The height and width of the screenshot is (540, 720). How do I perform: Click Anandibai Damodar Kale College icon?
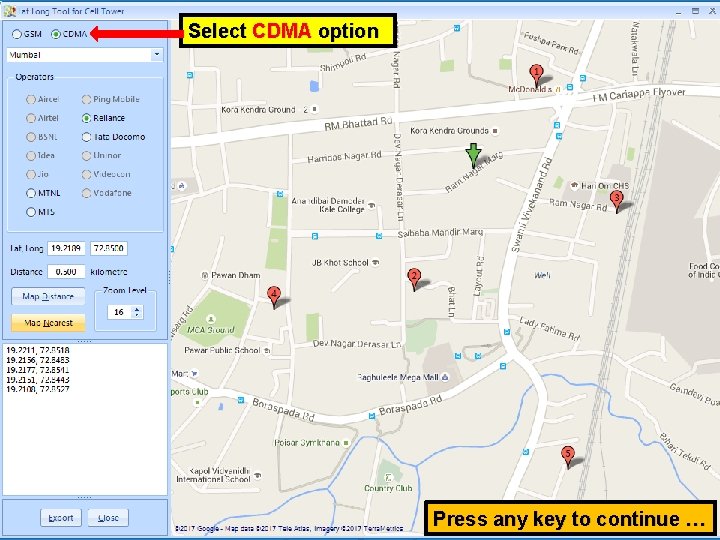tap(372, 205)
